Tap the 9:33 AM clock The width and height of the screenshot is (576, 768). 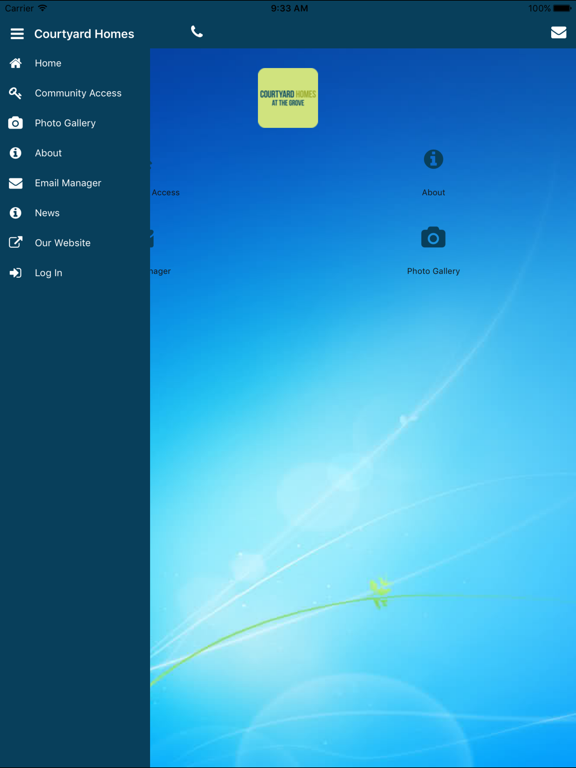tap(289, 8)
